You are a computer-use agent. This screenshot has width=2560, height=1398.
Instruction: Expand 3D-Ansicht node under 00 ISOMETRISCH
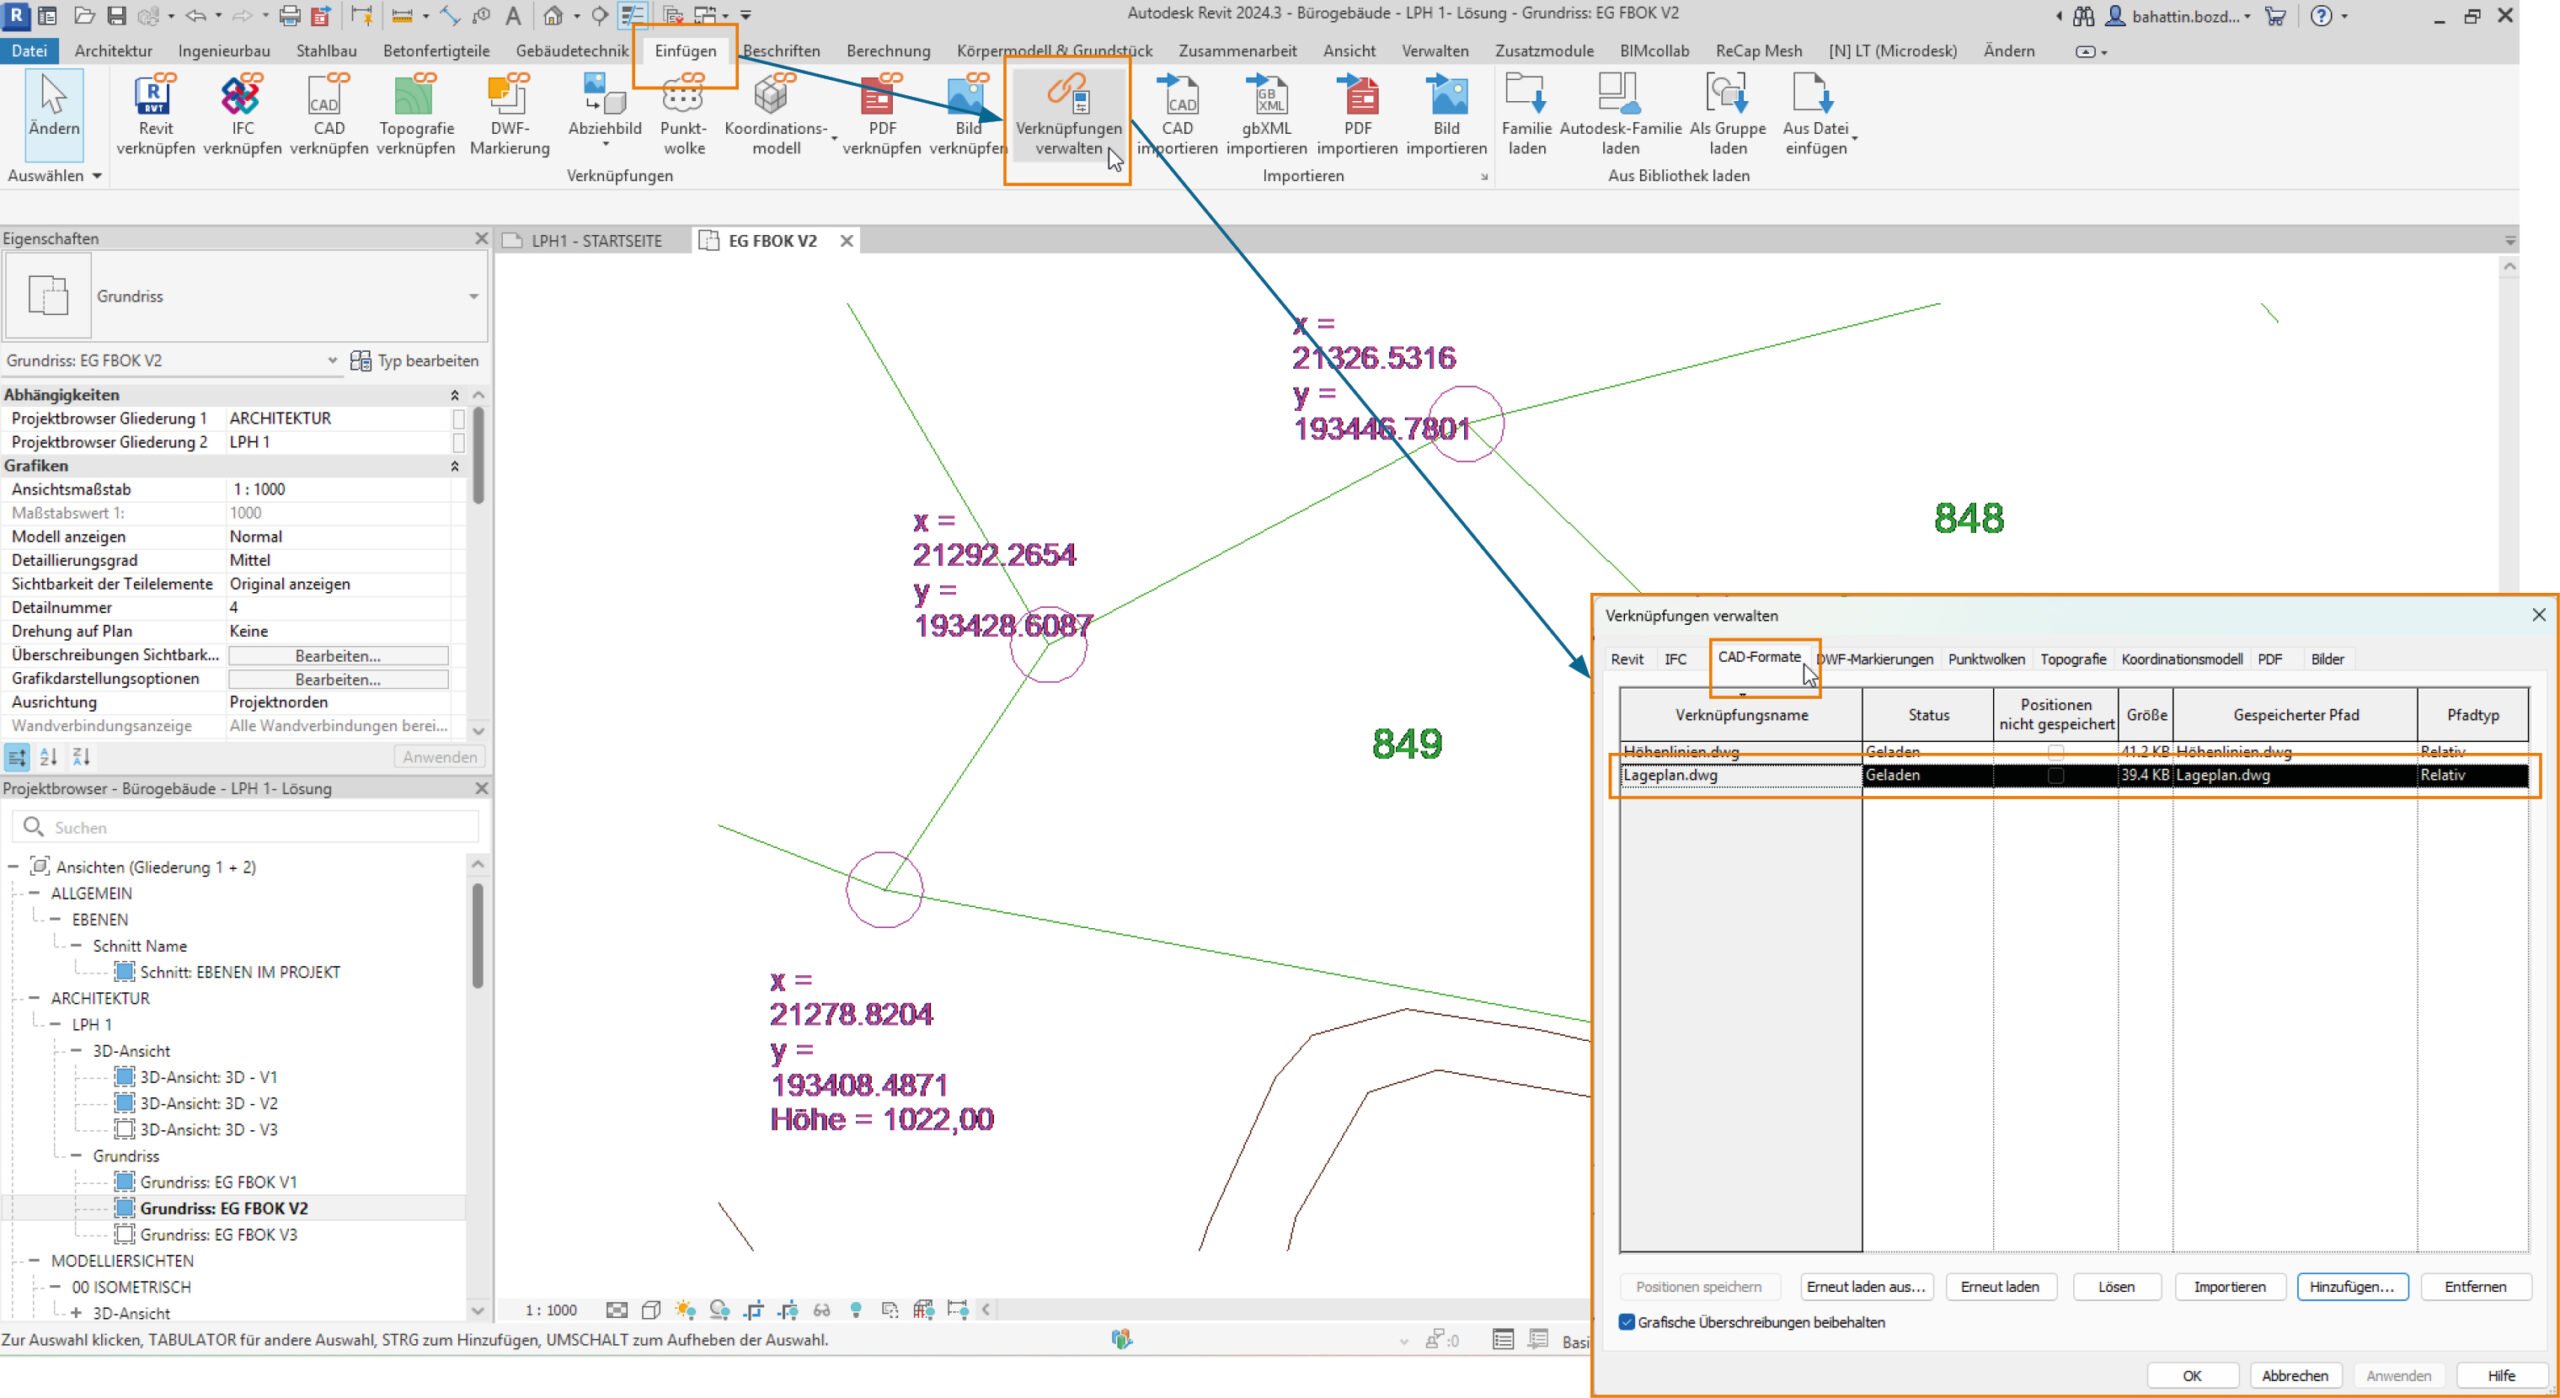point(76,1313)
